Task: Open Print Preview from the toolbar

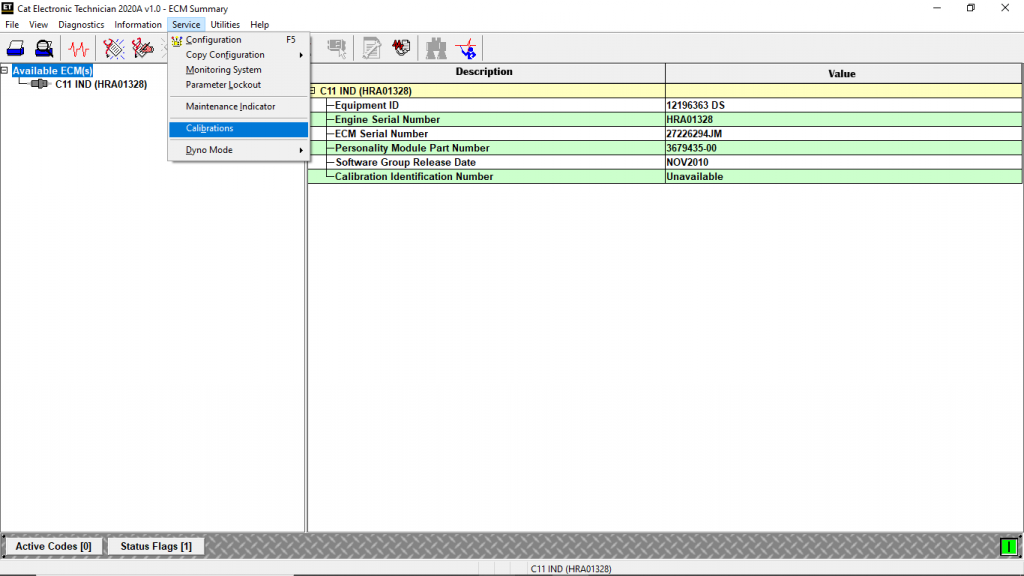Action: 42,47
